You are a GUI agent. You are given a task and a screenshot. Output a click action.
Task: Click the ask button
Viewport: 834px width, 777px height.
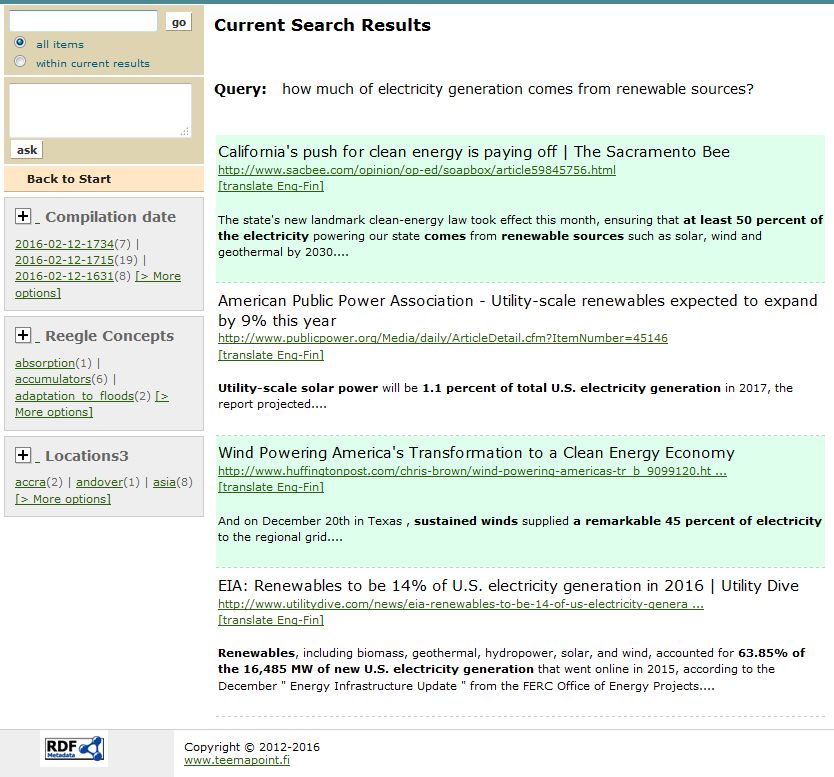[27, 150]
